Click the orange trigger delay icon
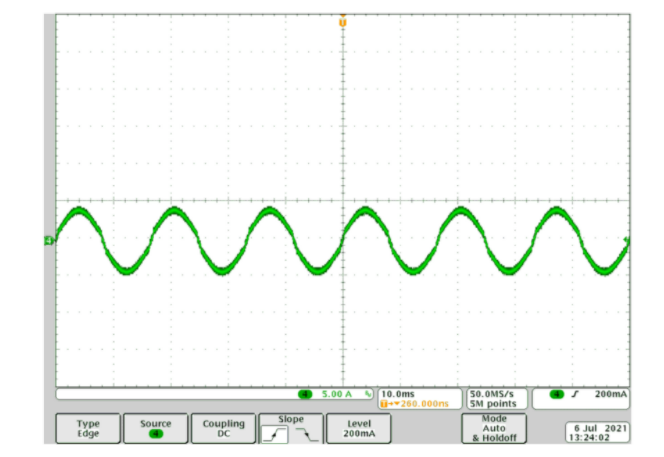 (385, 403)
